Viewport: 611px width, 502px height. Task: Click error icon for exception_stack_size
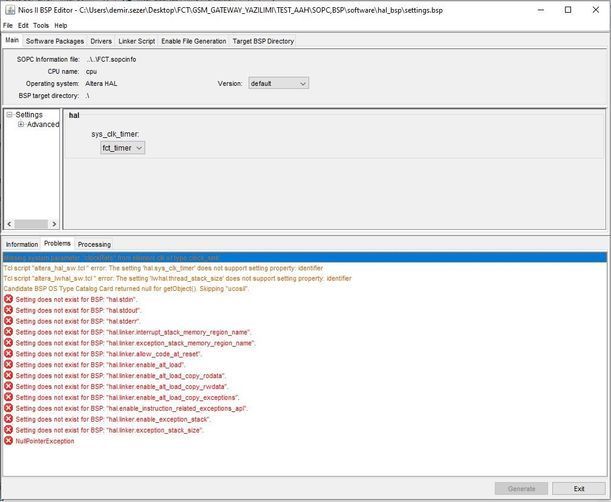(8, 430)
